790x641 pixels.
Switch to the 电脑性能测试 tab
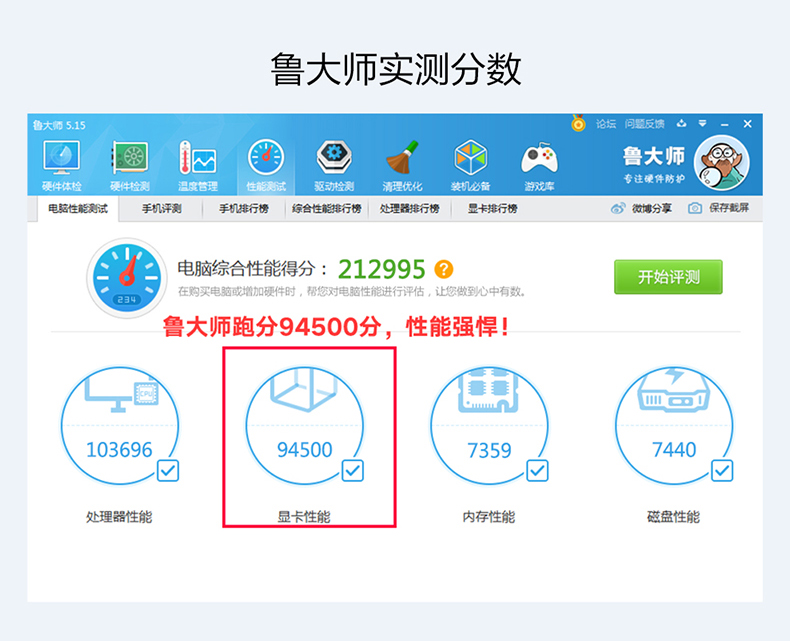[x=78, y=209]
